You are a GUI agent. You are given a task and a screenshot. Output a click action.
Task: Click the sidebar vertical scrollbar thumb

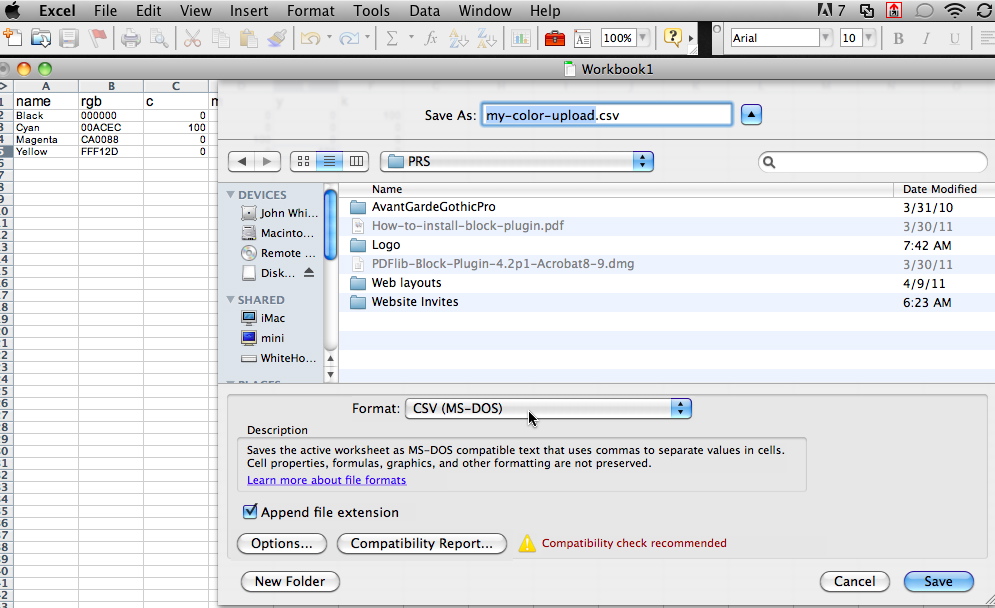(x=330, y=225)
